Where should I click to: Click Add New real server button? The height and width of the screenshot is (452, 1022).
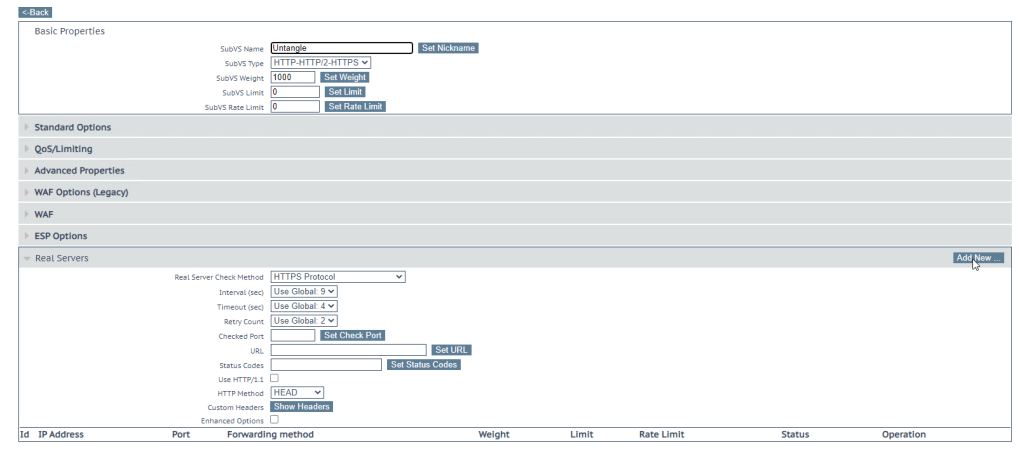click(x=978, y=258)
